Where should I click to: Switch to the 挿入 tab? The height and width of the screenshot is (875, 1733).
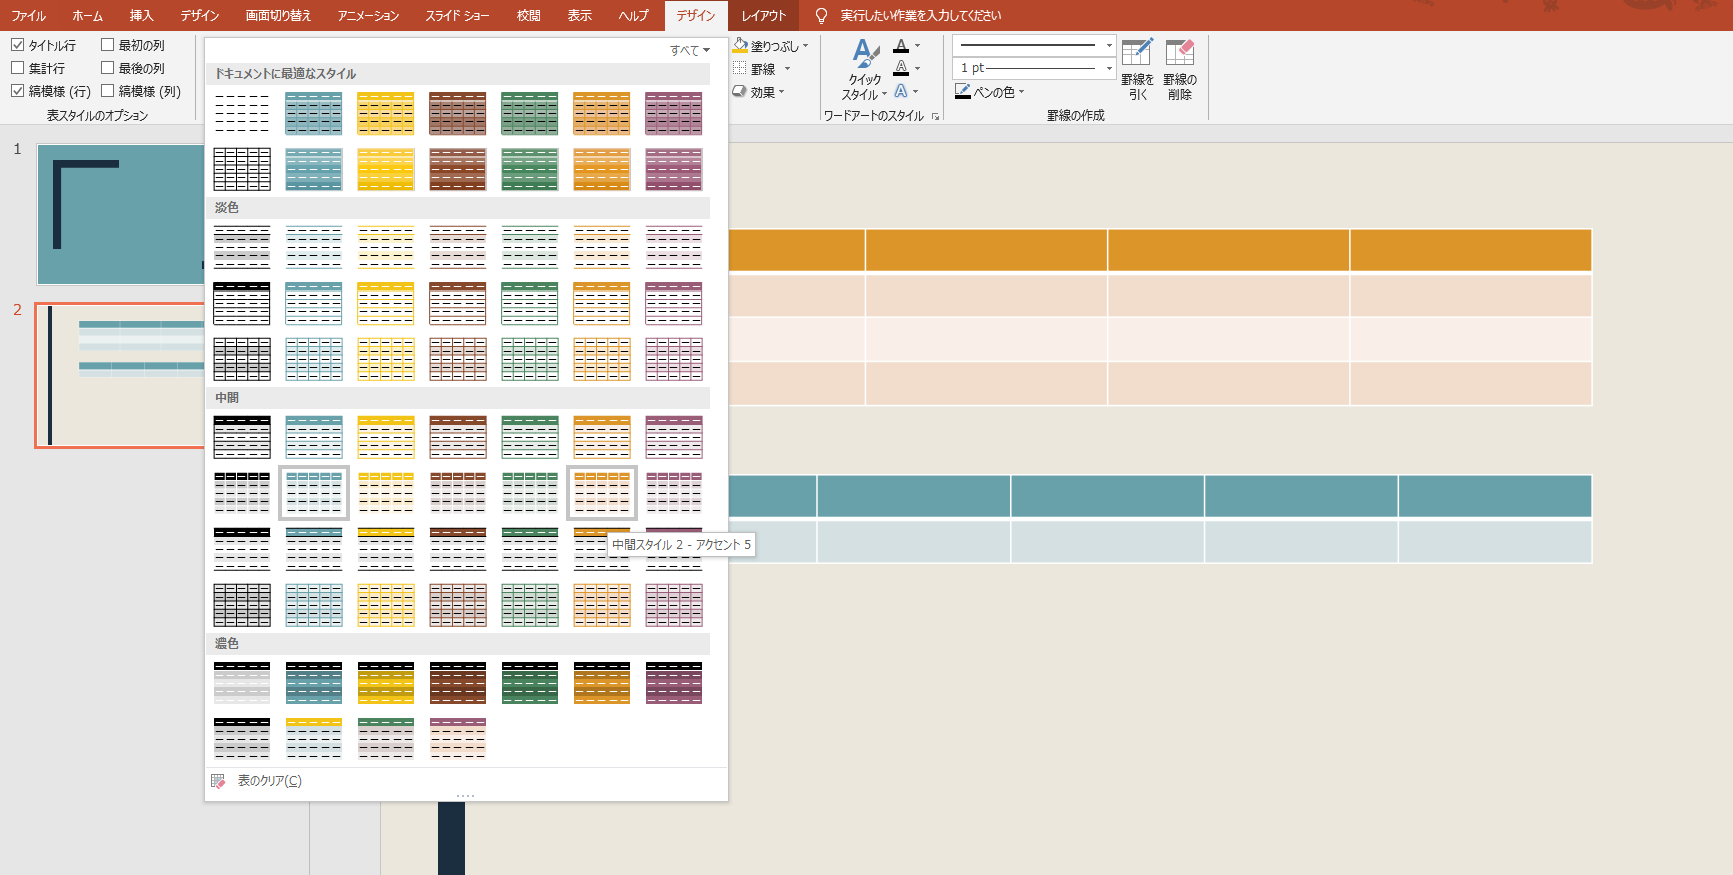pyautogui.click(x=142, y=15)
